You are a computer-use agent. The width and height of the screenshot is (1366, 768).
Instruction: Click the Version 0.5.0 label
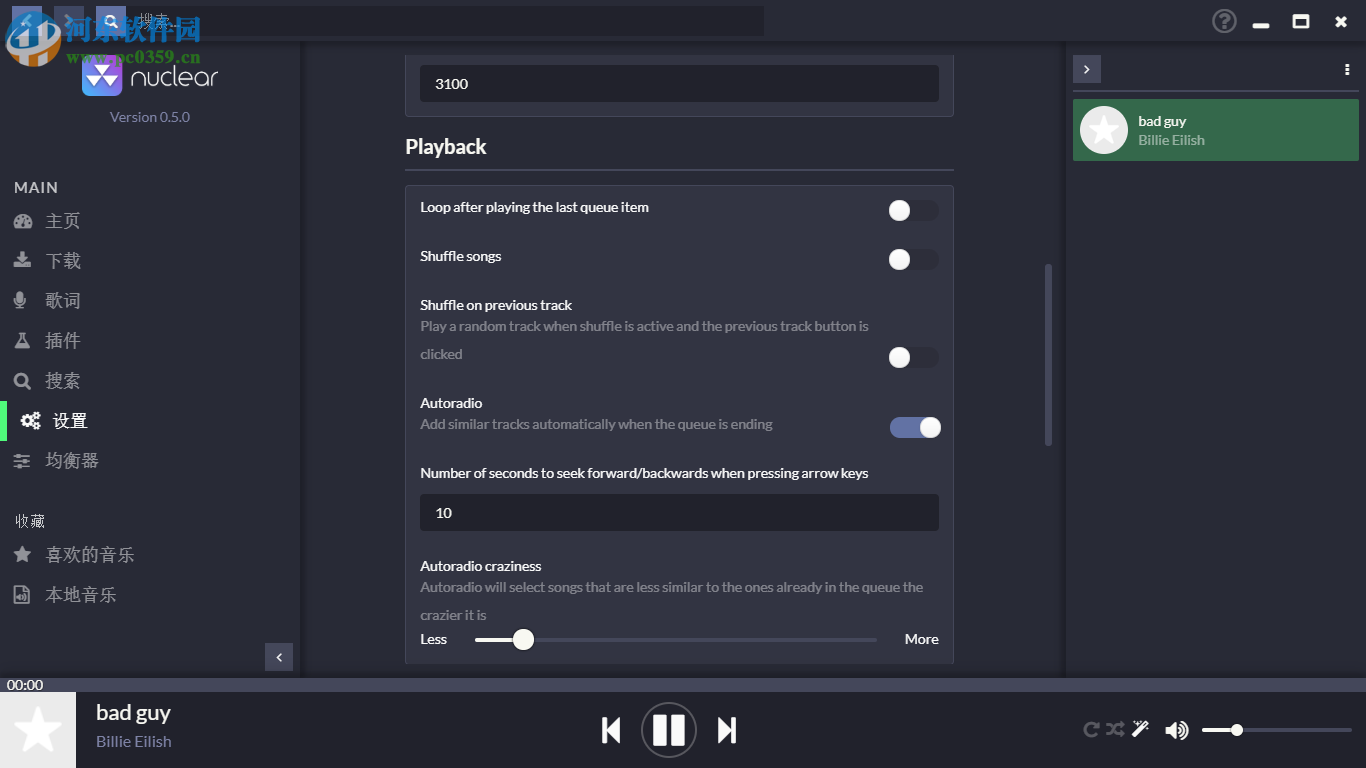click(150, 117)
